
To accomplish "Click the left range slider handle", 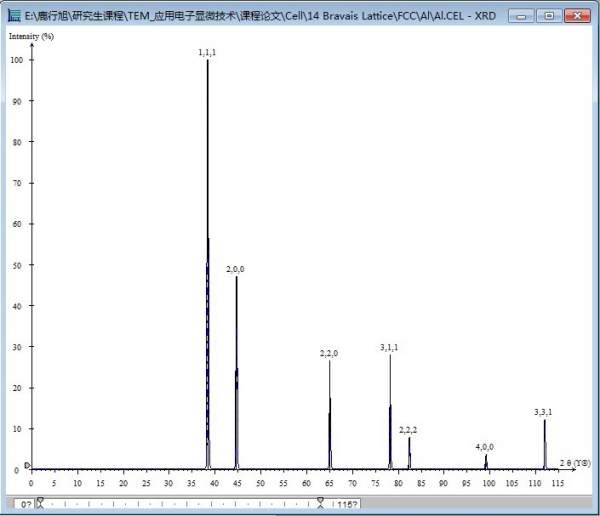I will 40,503.
